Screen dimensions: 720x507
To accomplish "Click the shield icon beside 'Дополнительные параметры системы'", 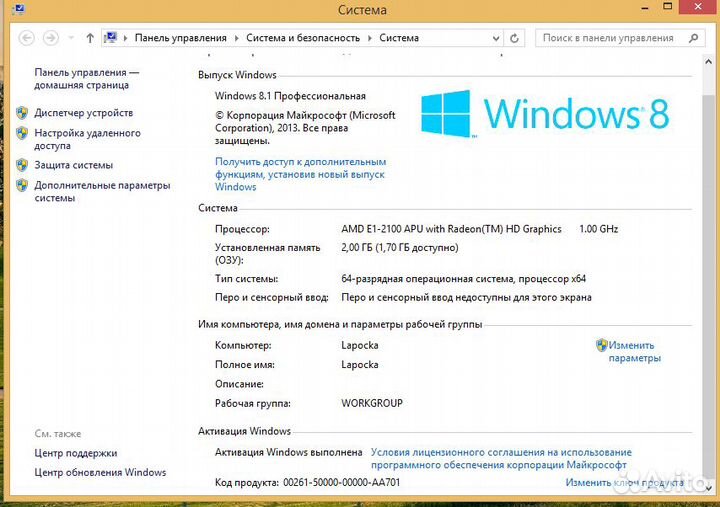I will tap(22, 185).
